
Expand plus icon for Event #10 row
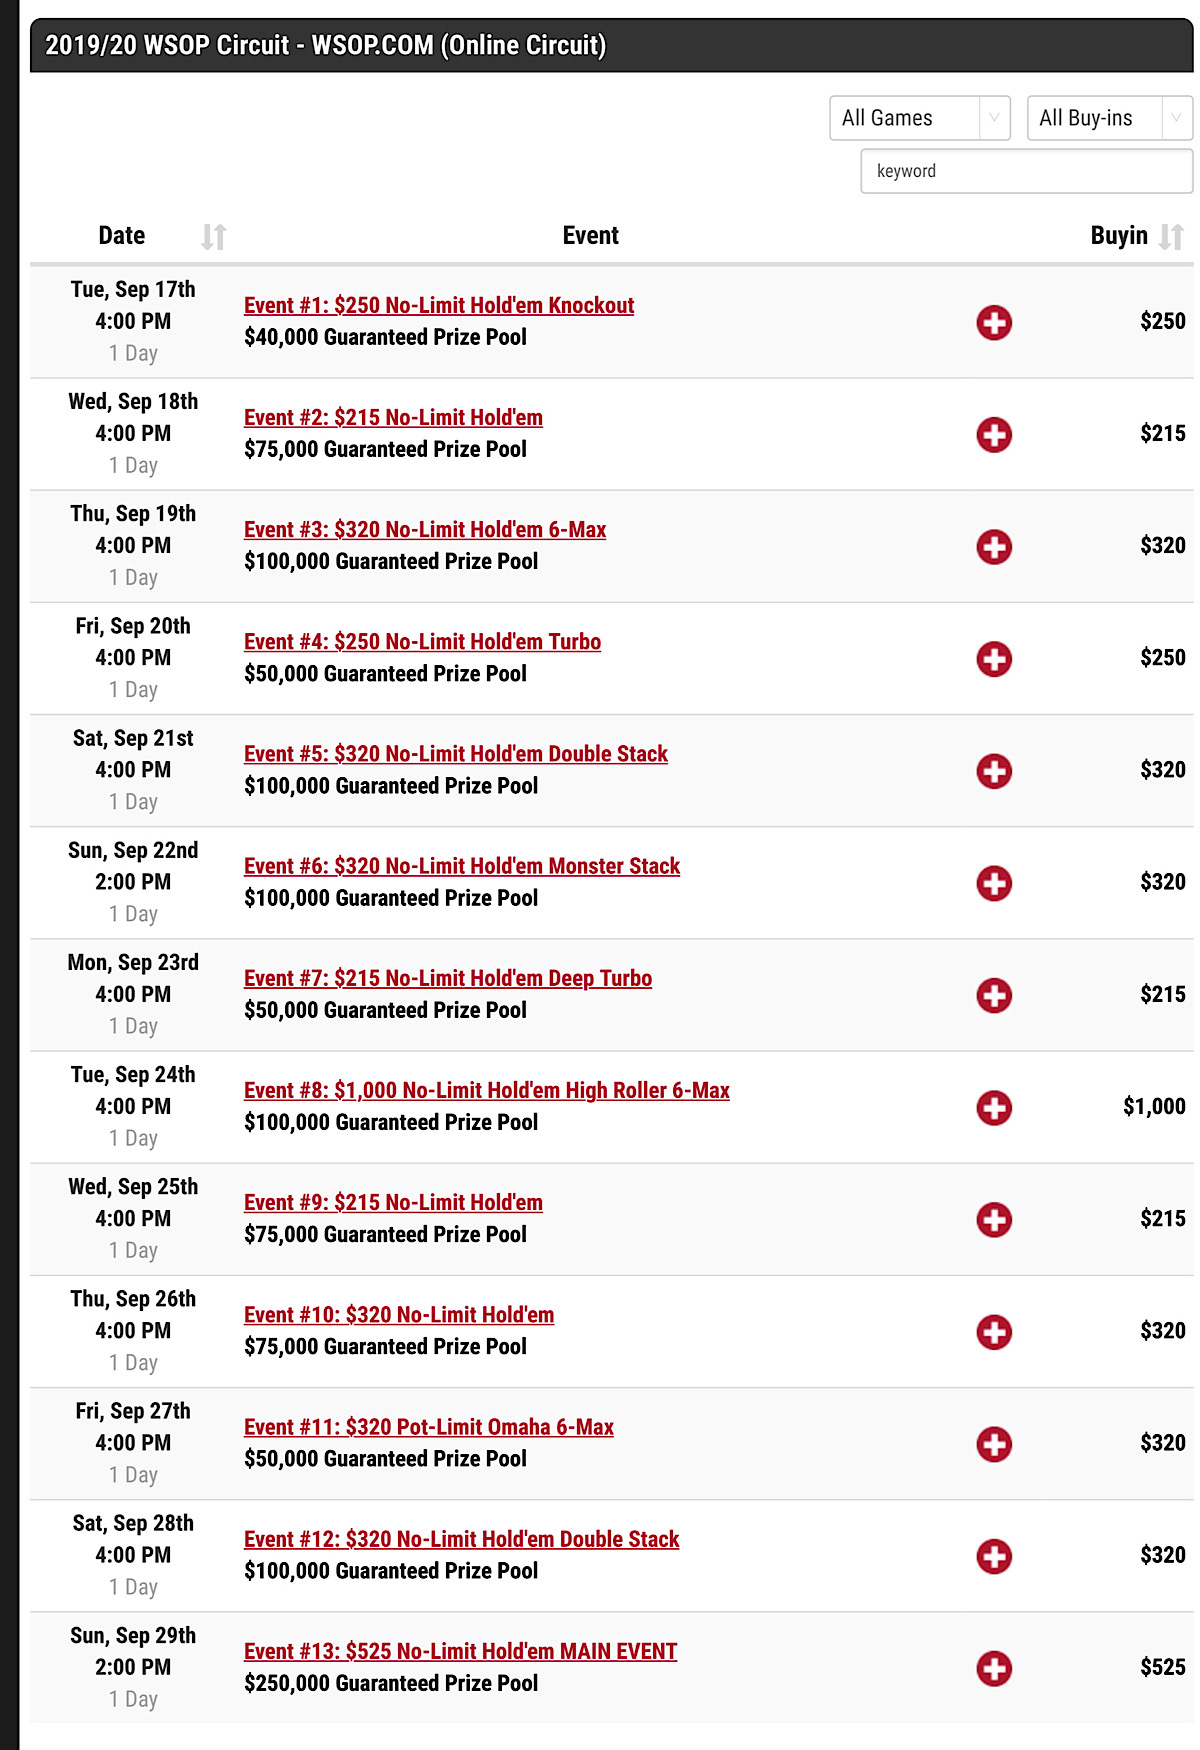[x=994, y=1331]
